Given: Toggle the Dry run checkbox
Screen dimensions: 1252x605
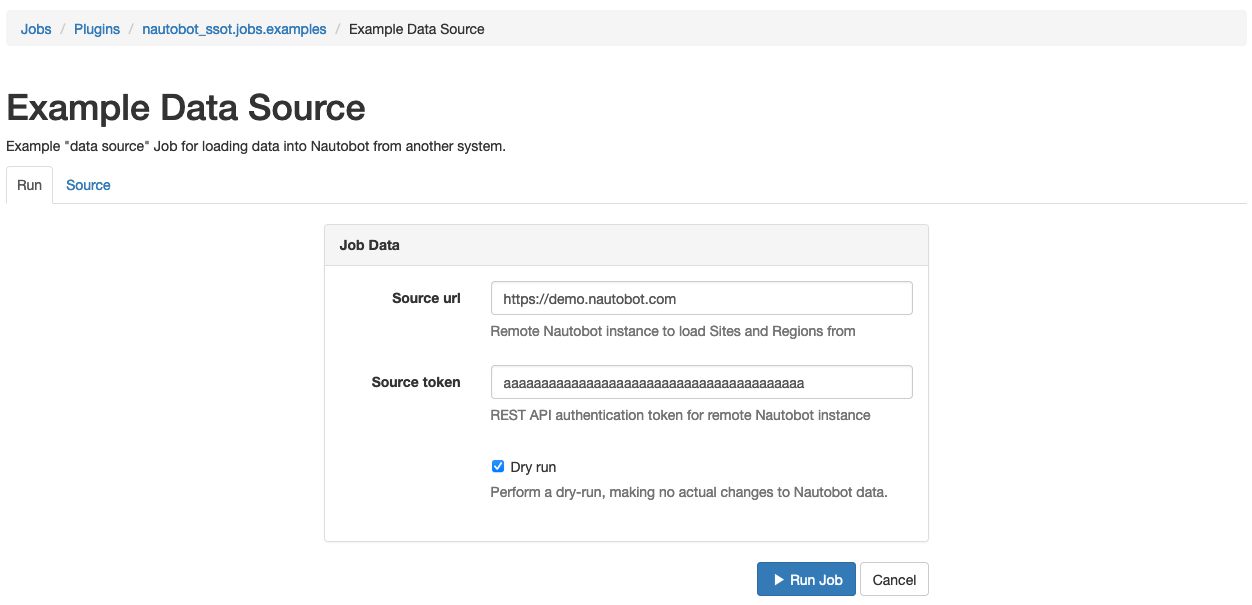Looking at the screenshot, I should (x=498, y=466).
